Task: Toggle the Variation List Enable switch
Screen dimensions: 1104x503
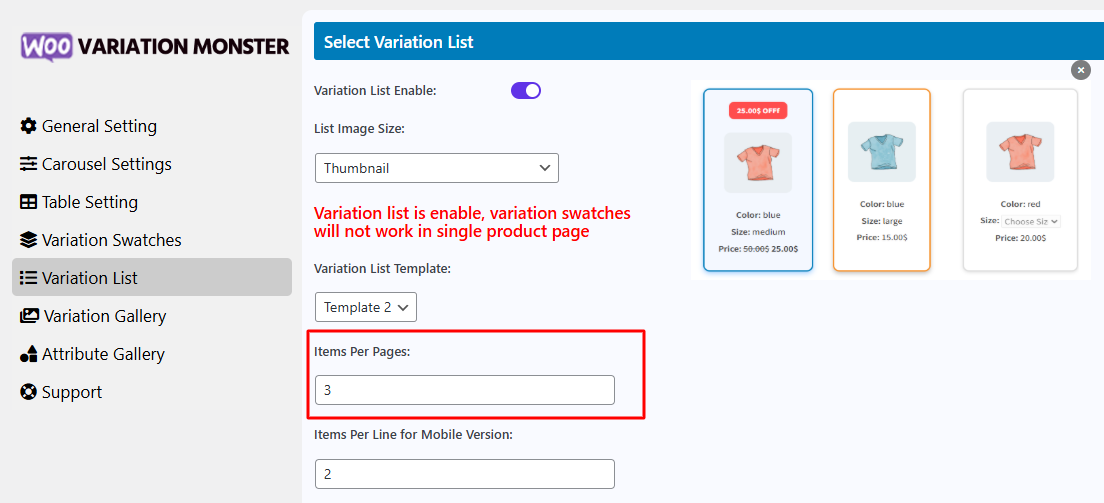Action: (x=526, y=91)
